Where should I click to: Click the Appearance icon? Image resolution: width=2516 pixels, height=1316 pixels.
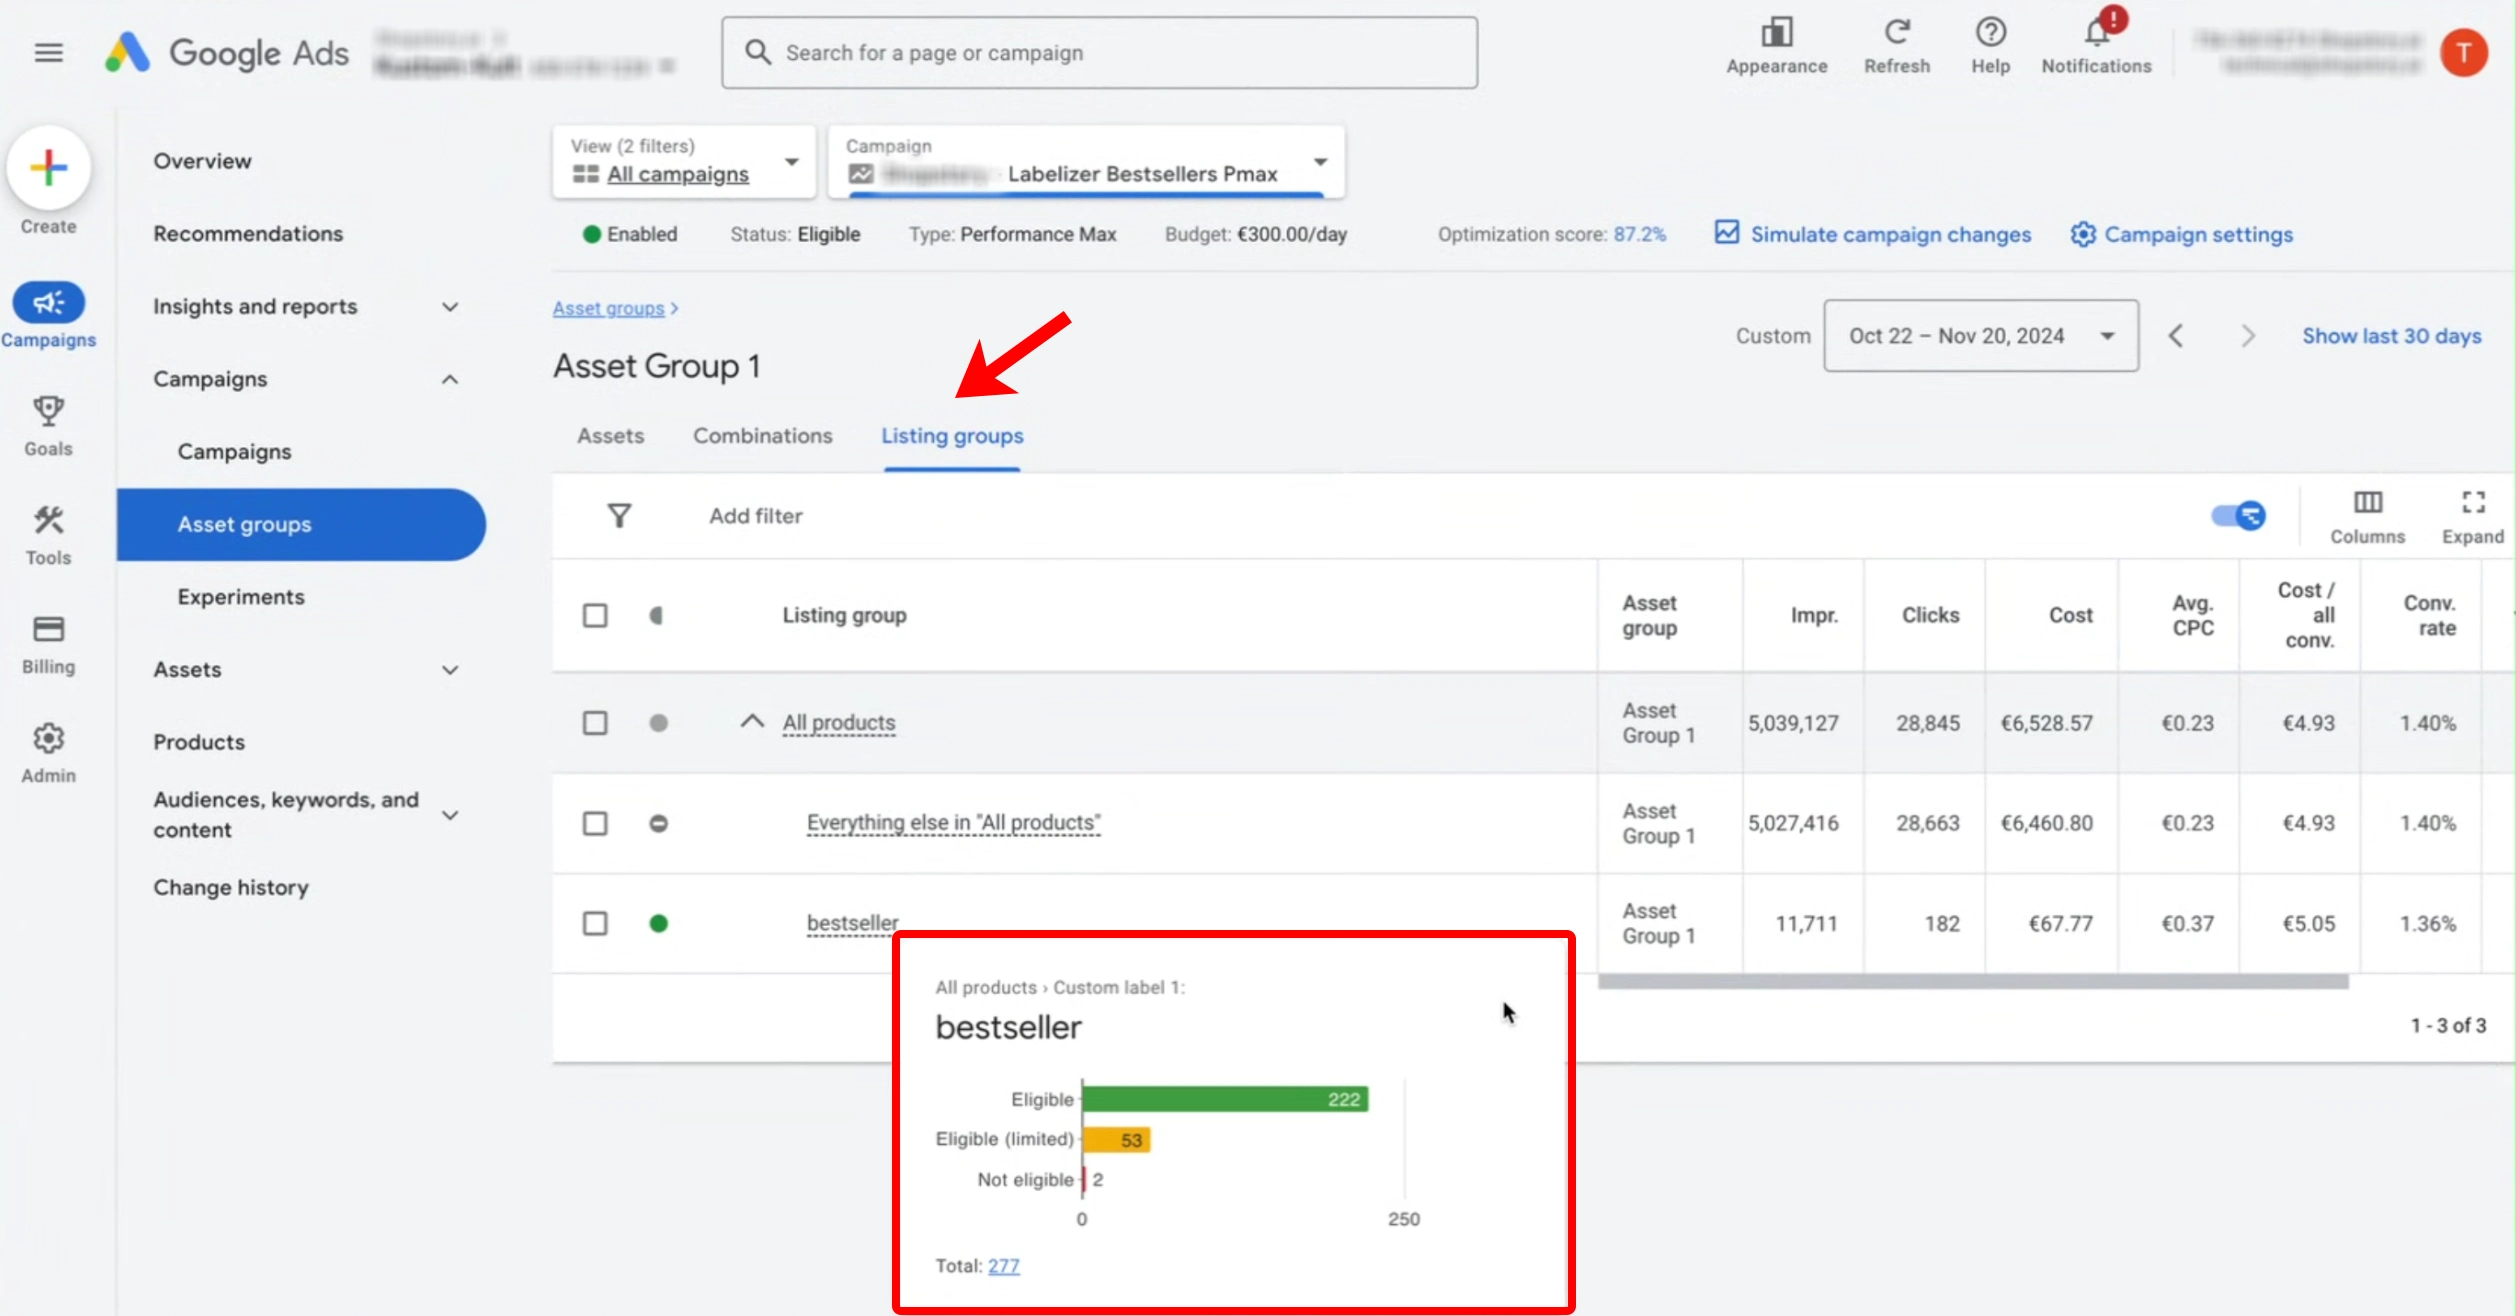pos(1776,33)
